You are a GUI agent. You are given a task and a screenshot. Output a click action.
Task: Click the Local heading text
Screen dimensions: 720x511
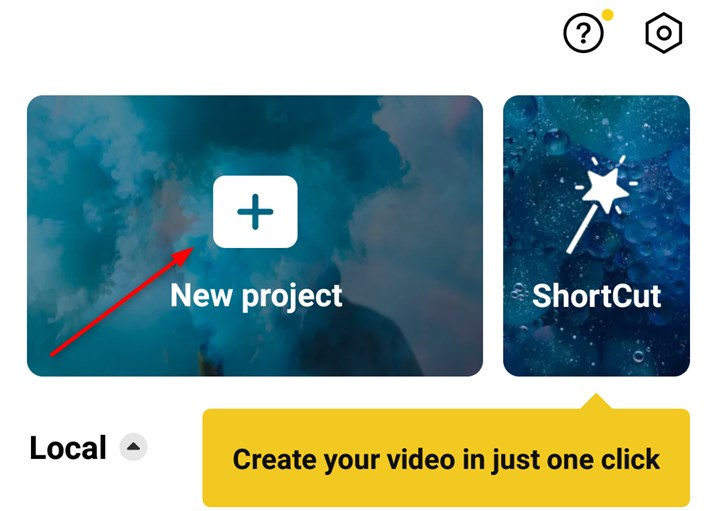point(68,447)
